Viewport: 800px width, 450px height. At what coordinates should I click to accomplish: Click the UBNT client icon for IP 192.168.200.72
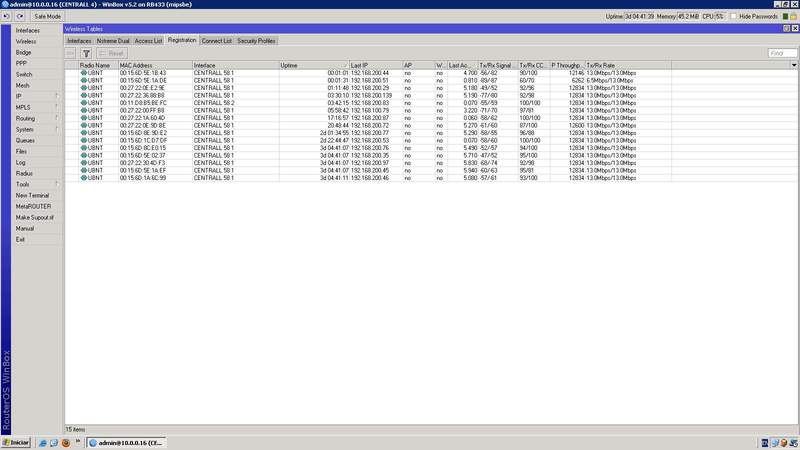[x=84, y=125]
